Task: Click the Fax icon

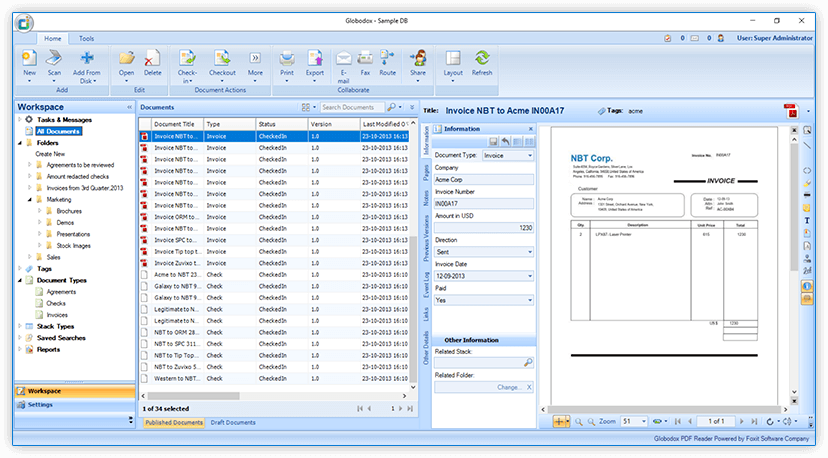Action: (365, 58)
